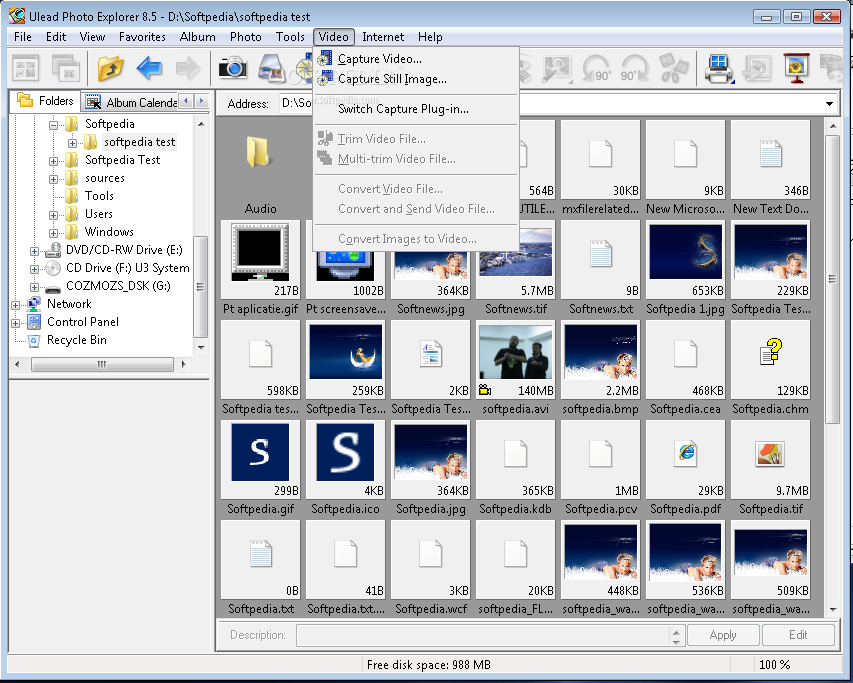853x683 pixels.
Task: Click the first thumbnail-layout icon in toolbar
Action: [26, 69]
